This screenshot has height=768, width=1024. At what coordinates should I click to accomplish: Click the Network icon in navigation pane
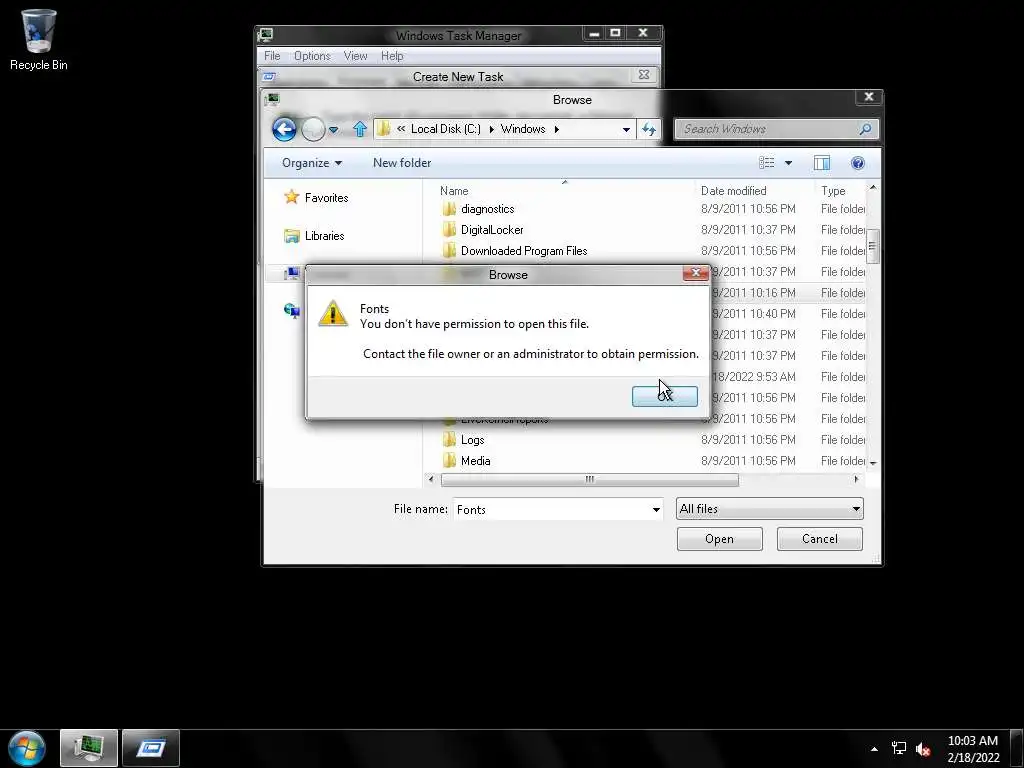click(292, 311)
